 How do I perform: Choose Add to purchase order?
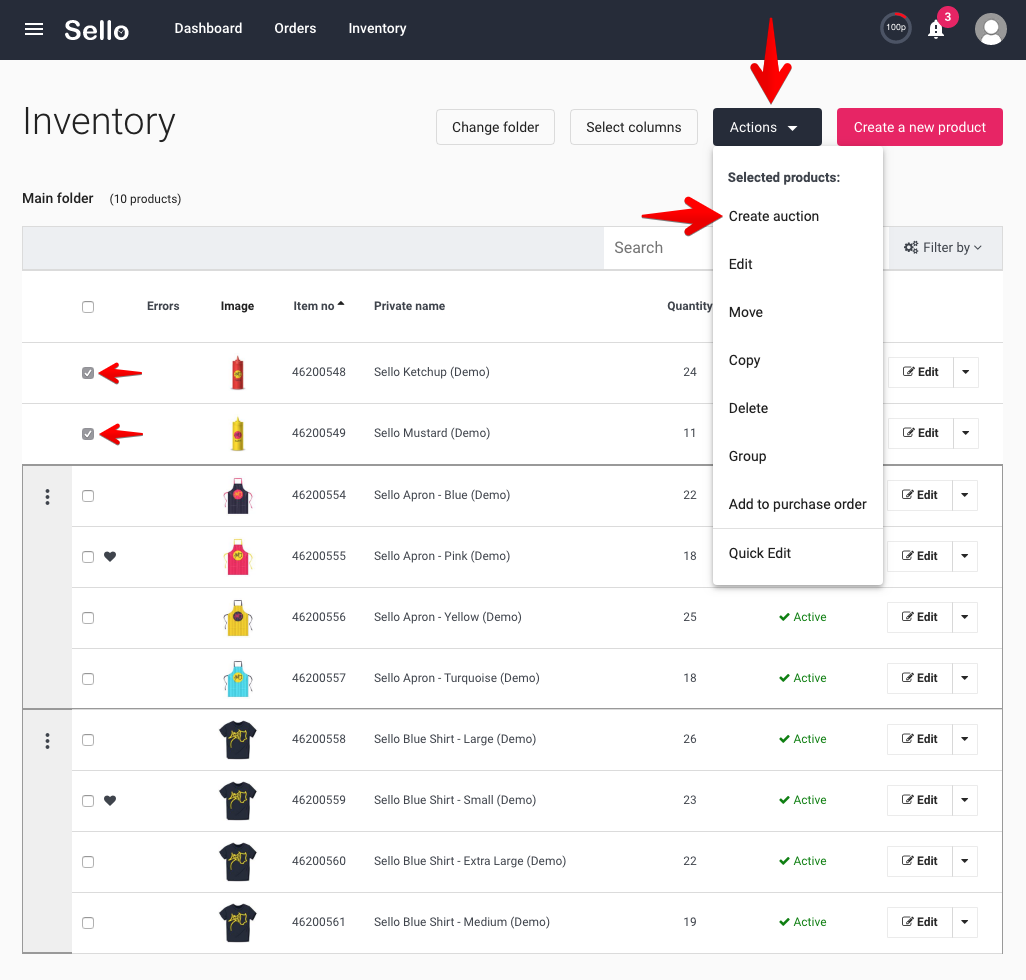798,504
